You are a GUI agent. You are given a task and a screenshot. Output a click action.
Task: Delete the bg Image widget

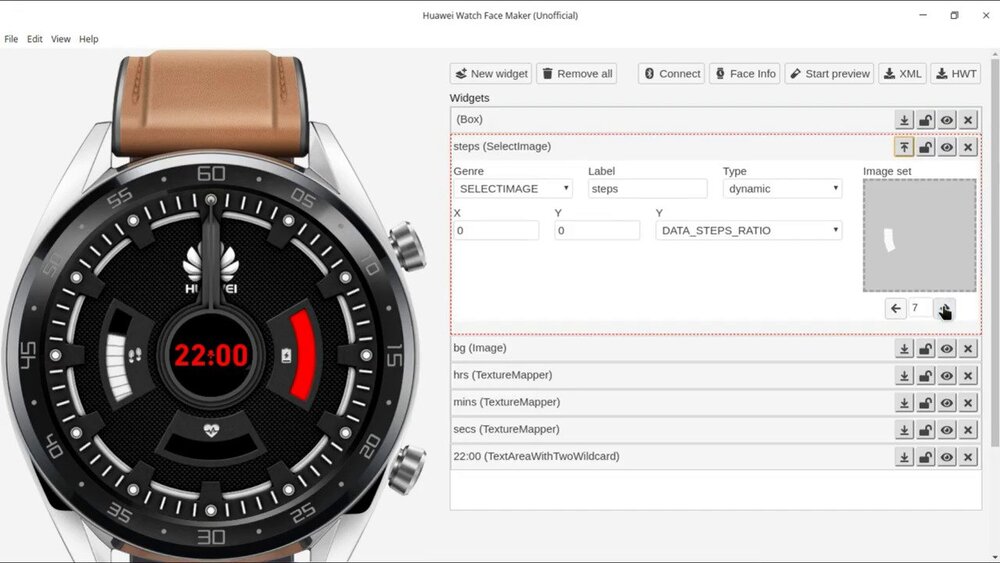pos(968,348)
